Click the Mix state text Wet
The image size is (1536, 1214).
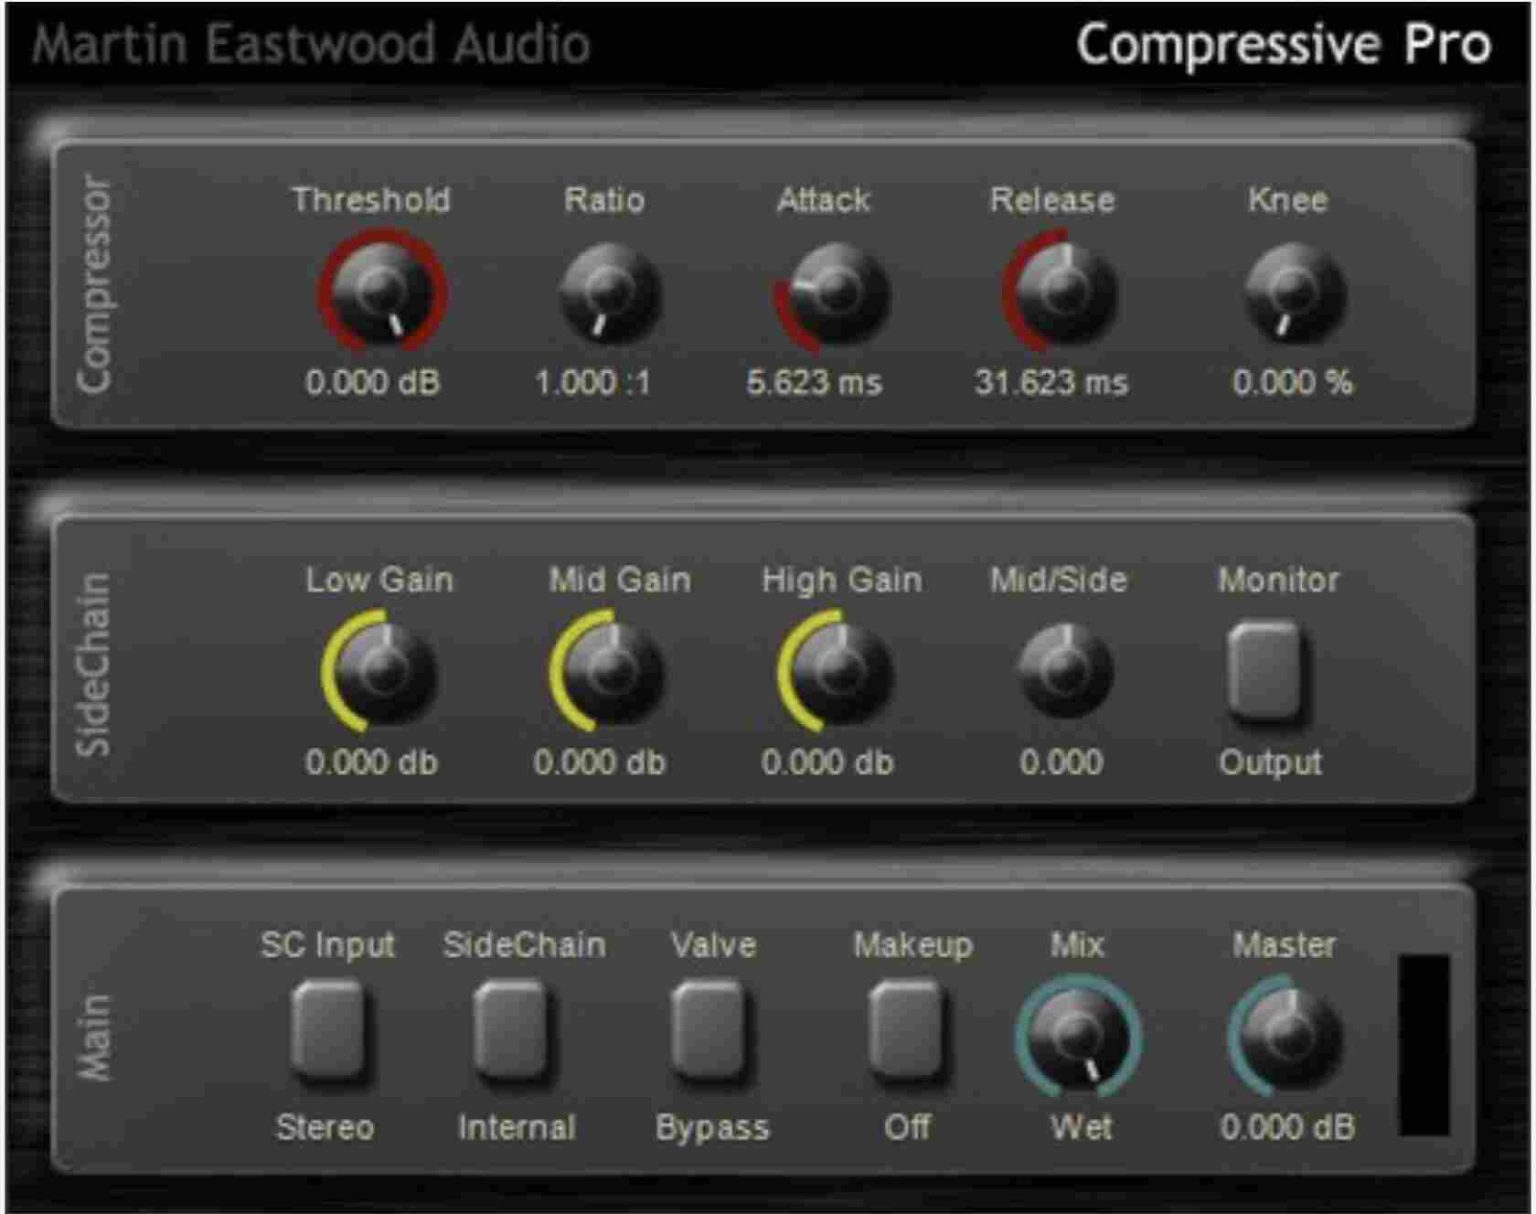(1081, 1128)
